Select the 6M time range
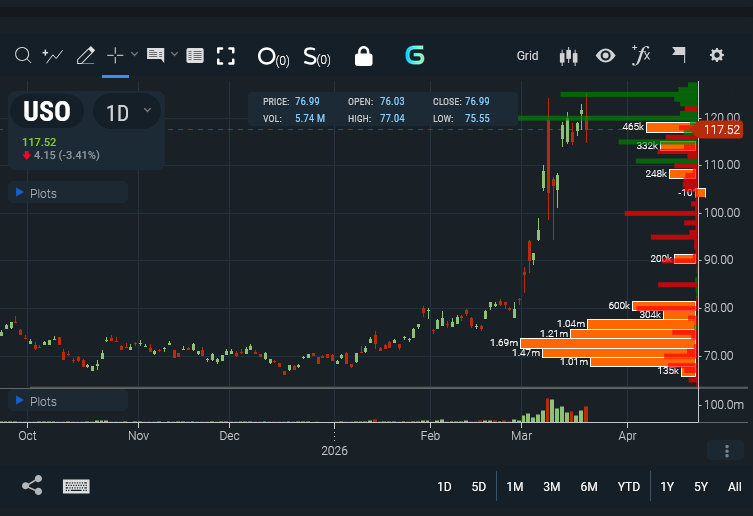 (x=589, y=487)
